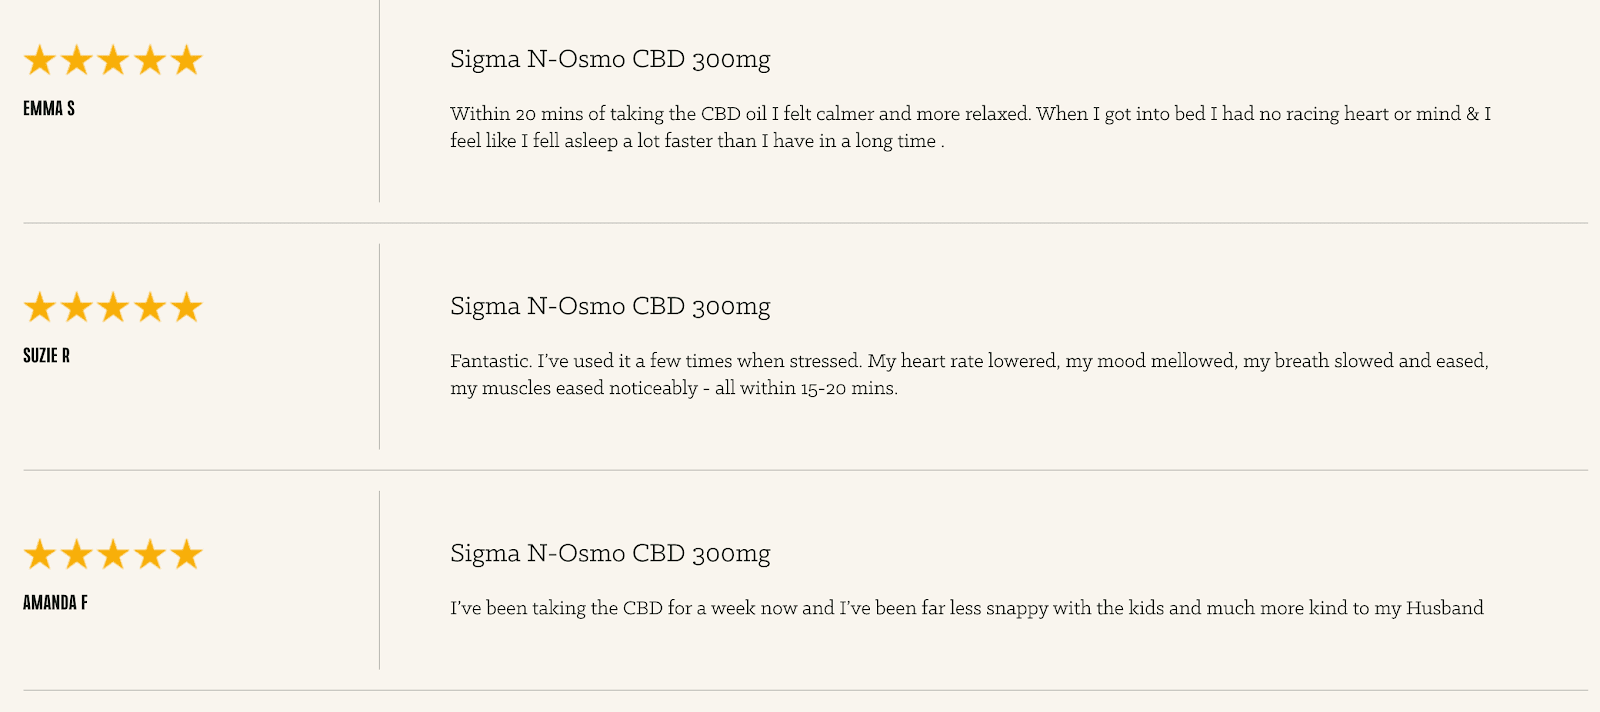Click reviewer name AMANDA F
Screen dimensions: 1600x712
coord(56,603)
